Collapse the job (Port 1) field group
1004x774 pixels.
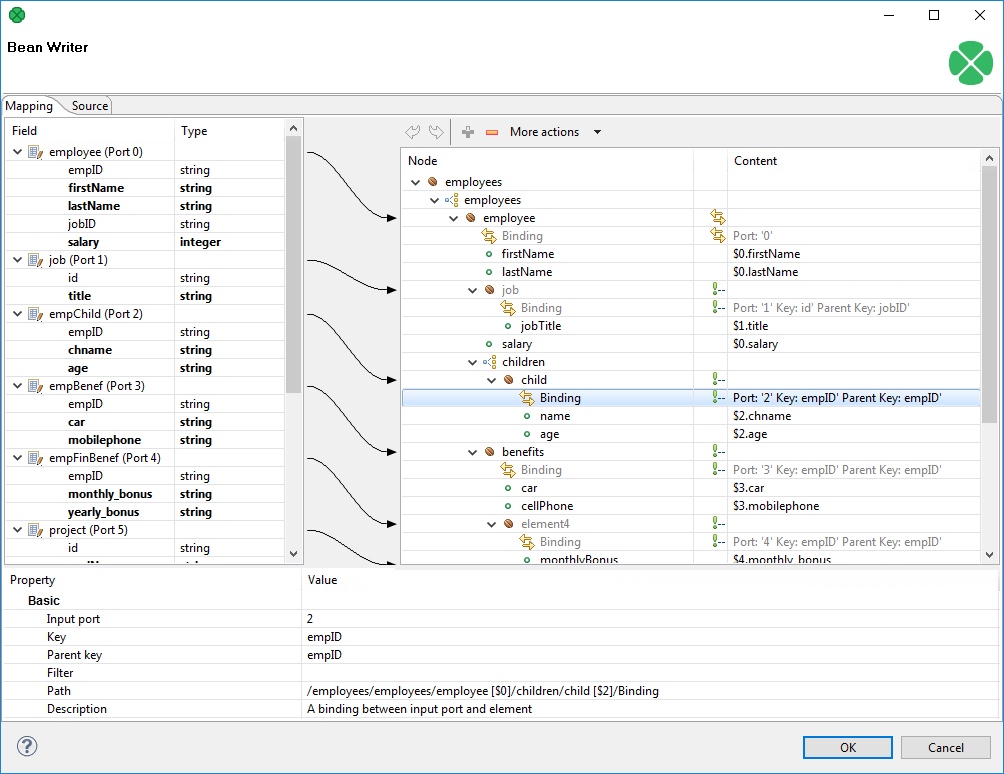(x=18, y=260)
